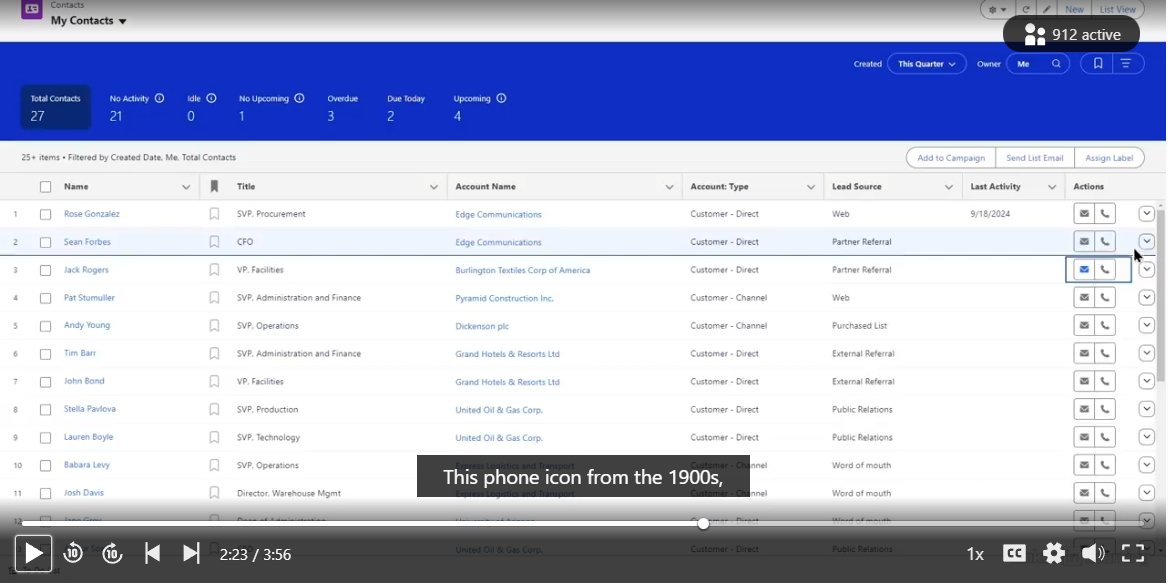The width and height of the screenshot is (1168, 585).
Task: Click email icon for Pat Stumuller
Action: pos(1084,297)
